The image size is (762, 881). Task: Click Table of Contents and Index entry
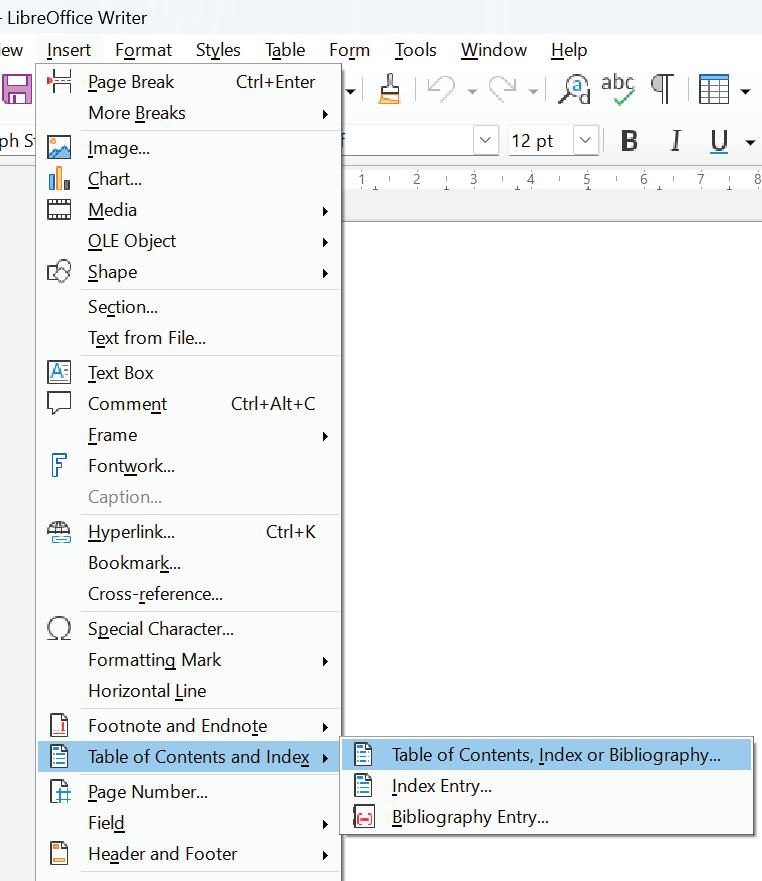pos(189,757)
